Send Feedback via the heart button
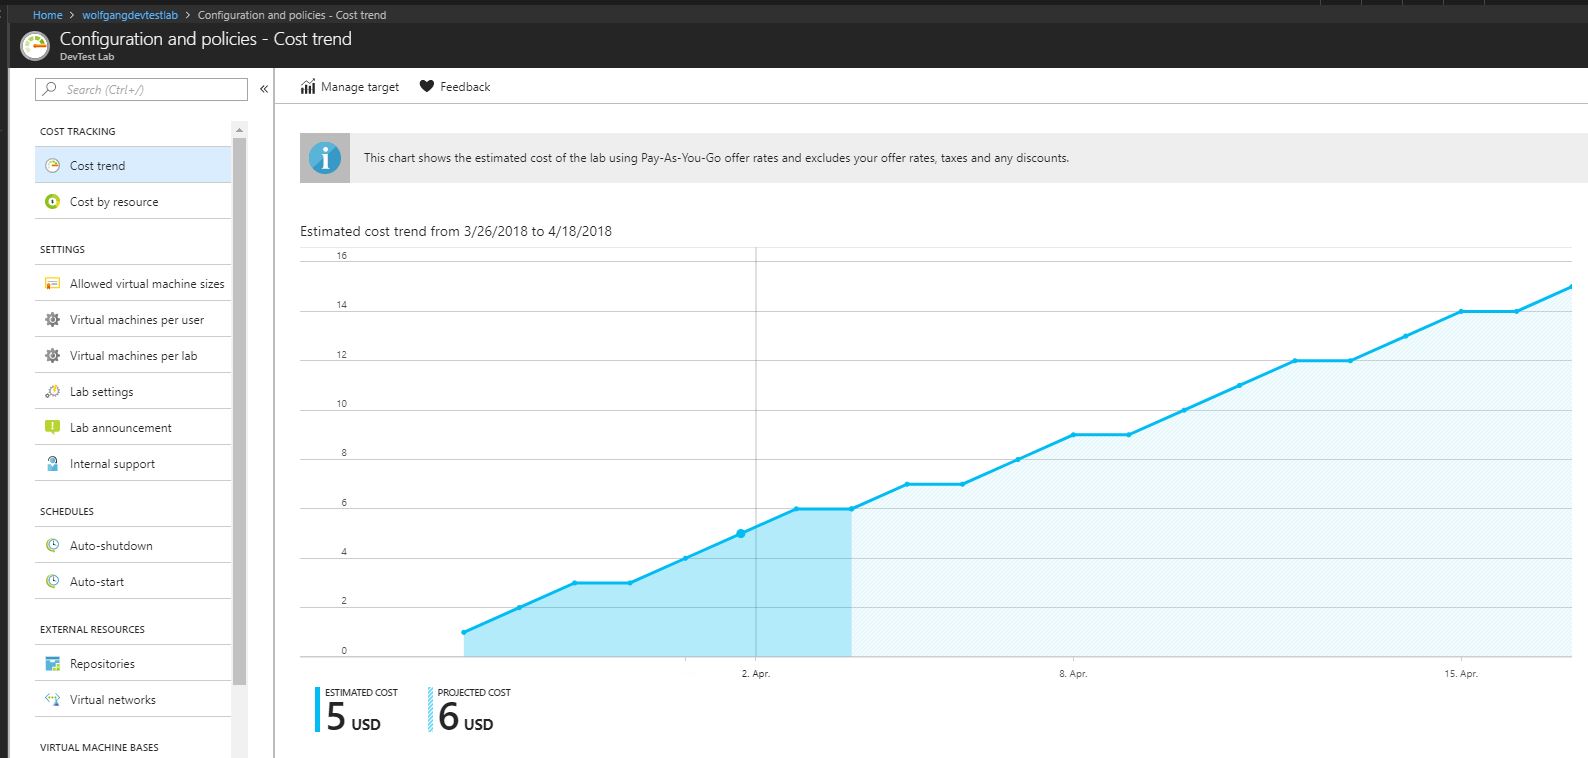 pyautogui.click(x=455, y=87)
